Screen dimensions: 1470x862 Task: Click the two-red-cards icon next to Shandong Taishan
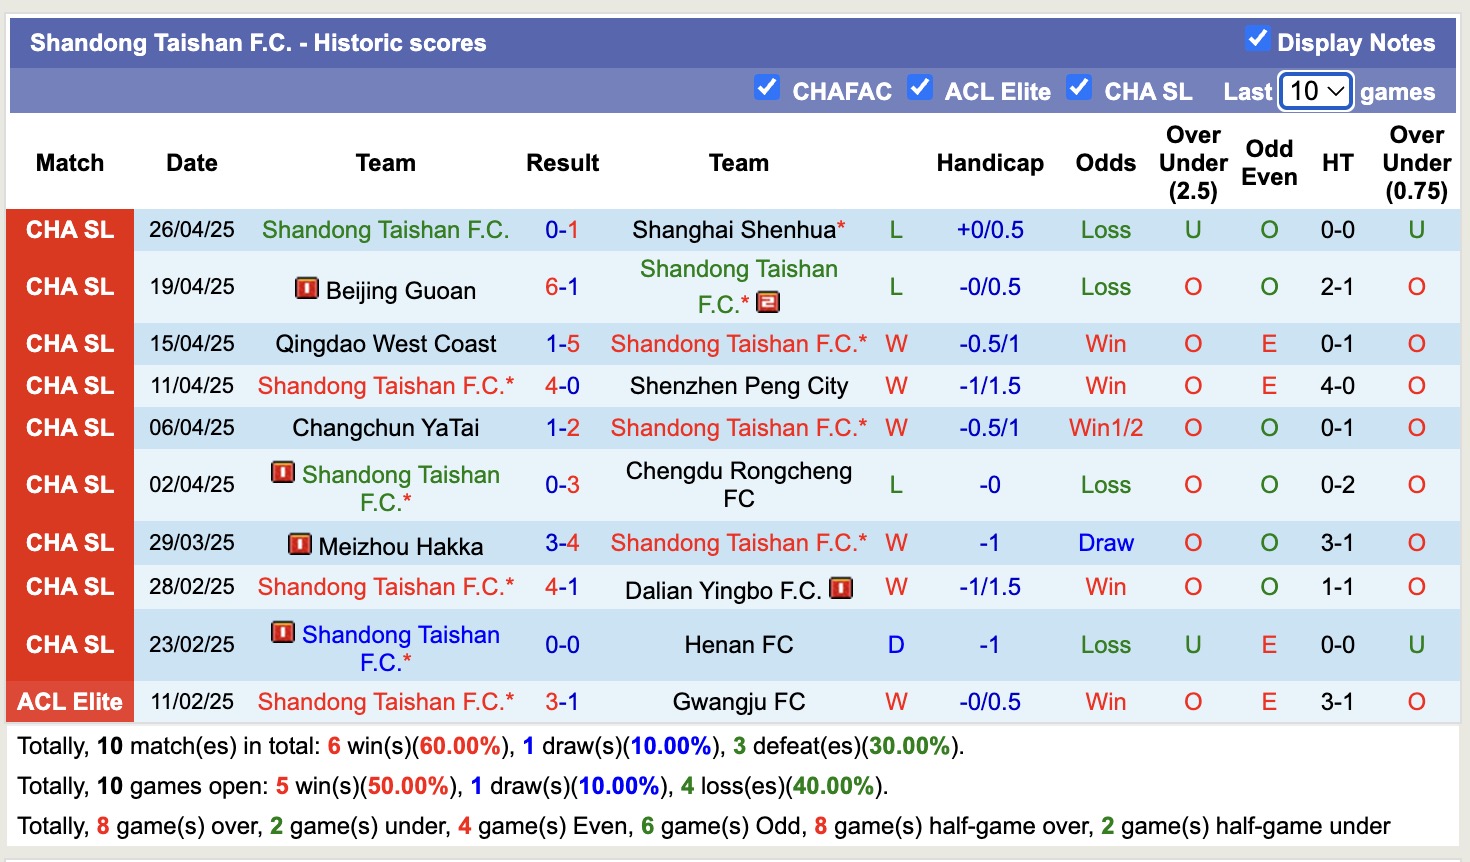point(767,302)
